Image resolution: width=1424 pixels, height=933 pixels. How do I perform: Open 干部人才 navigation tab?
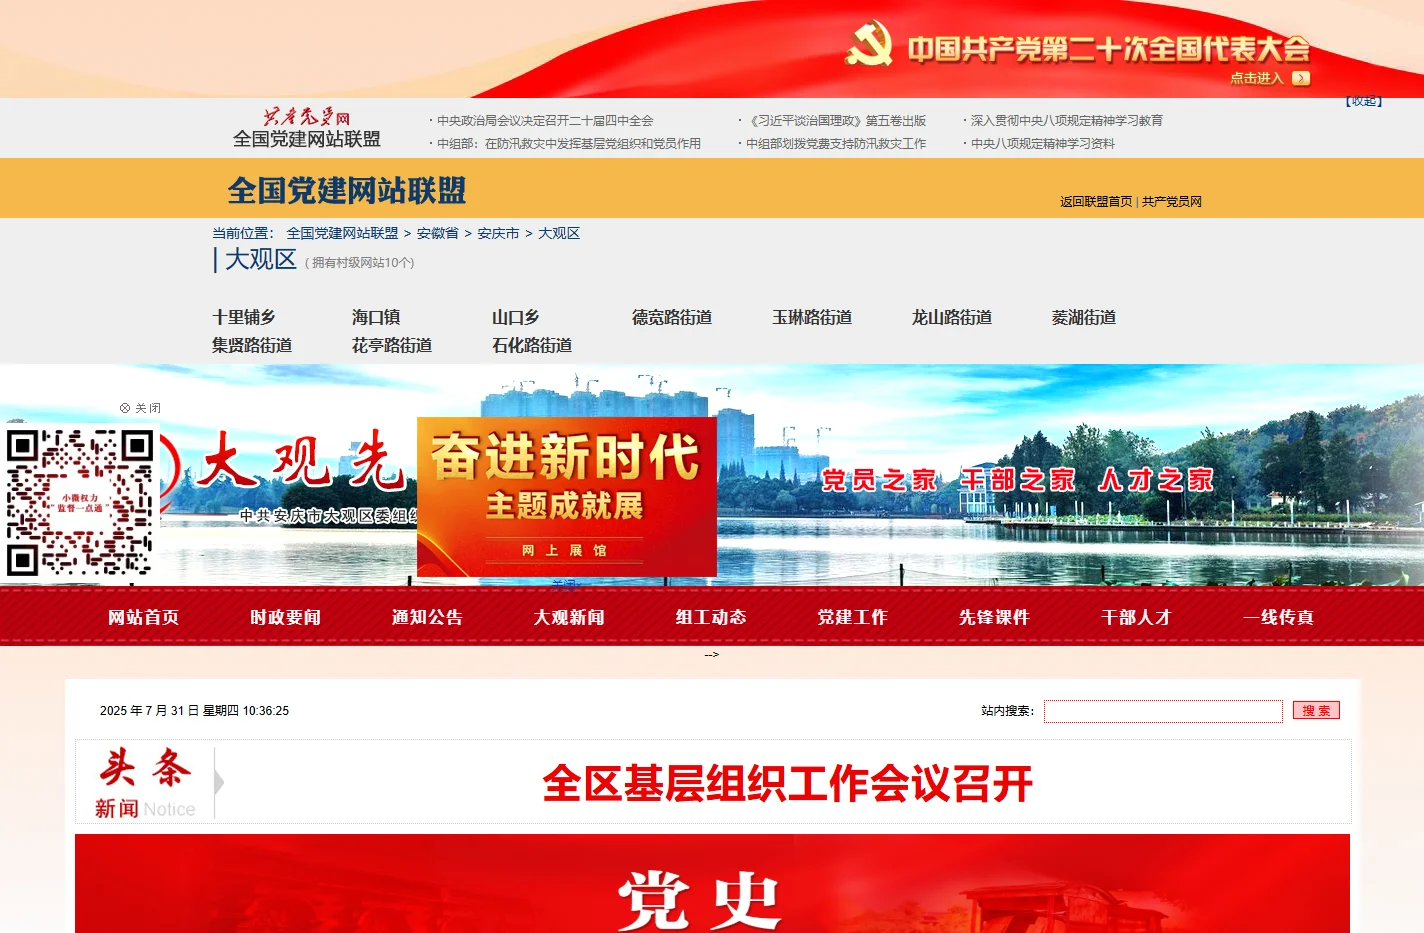click(x=1136, y=617)
